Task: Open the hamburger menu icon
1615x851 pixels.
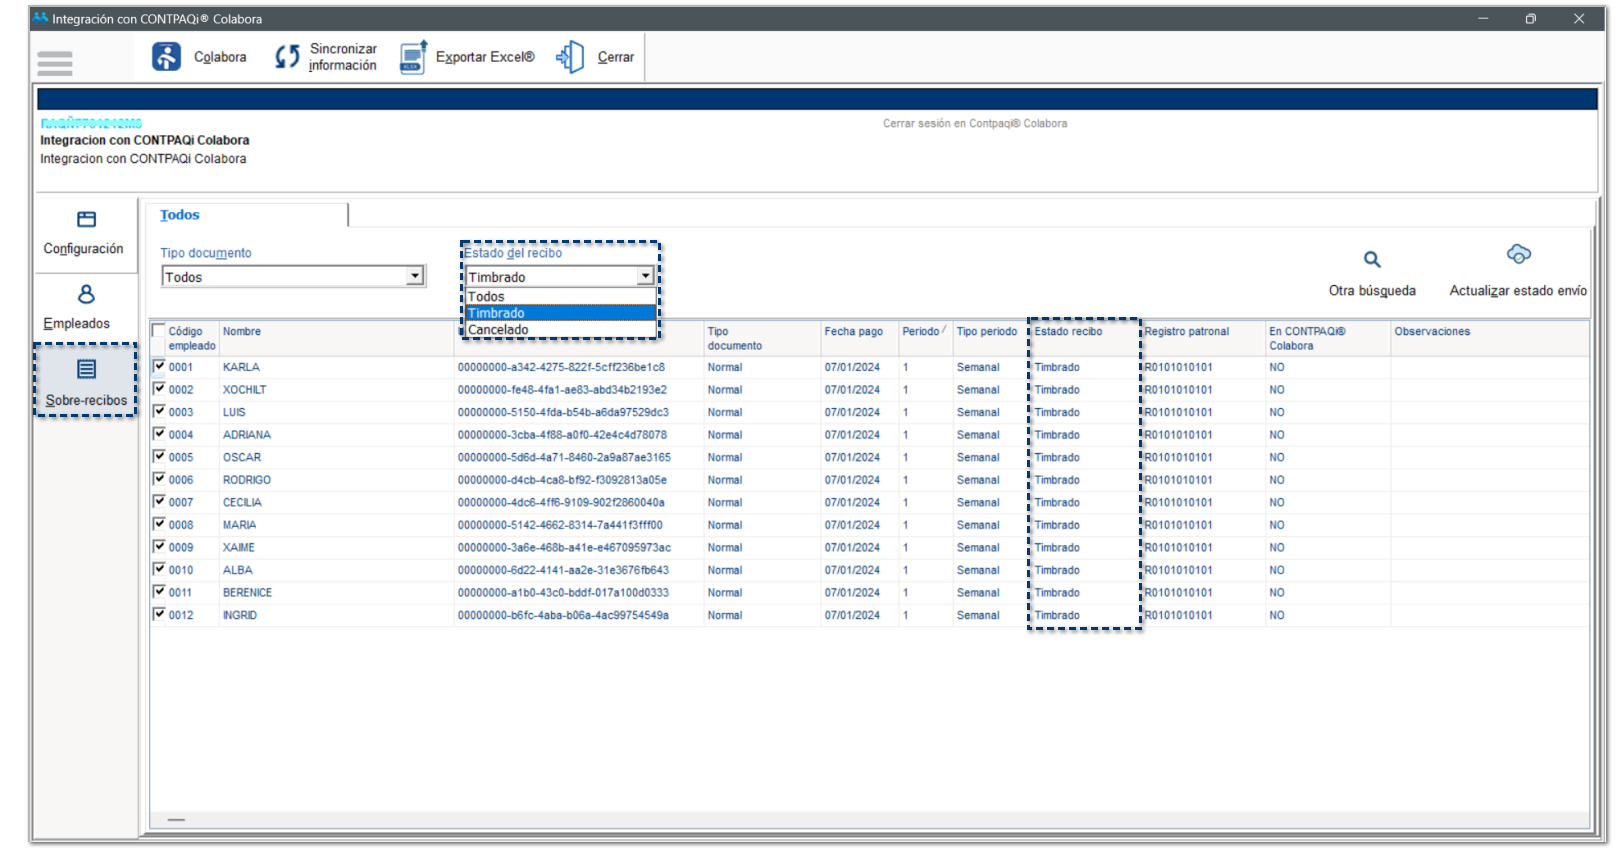Action: pos(55,63)
